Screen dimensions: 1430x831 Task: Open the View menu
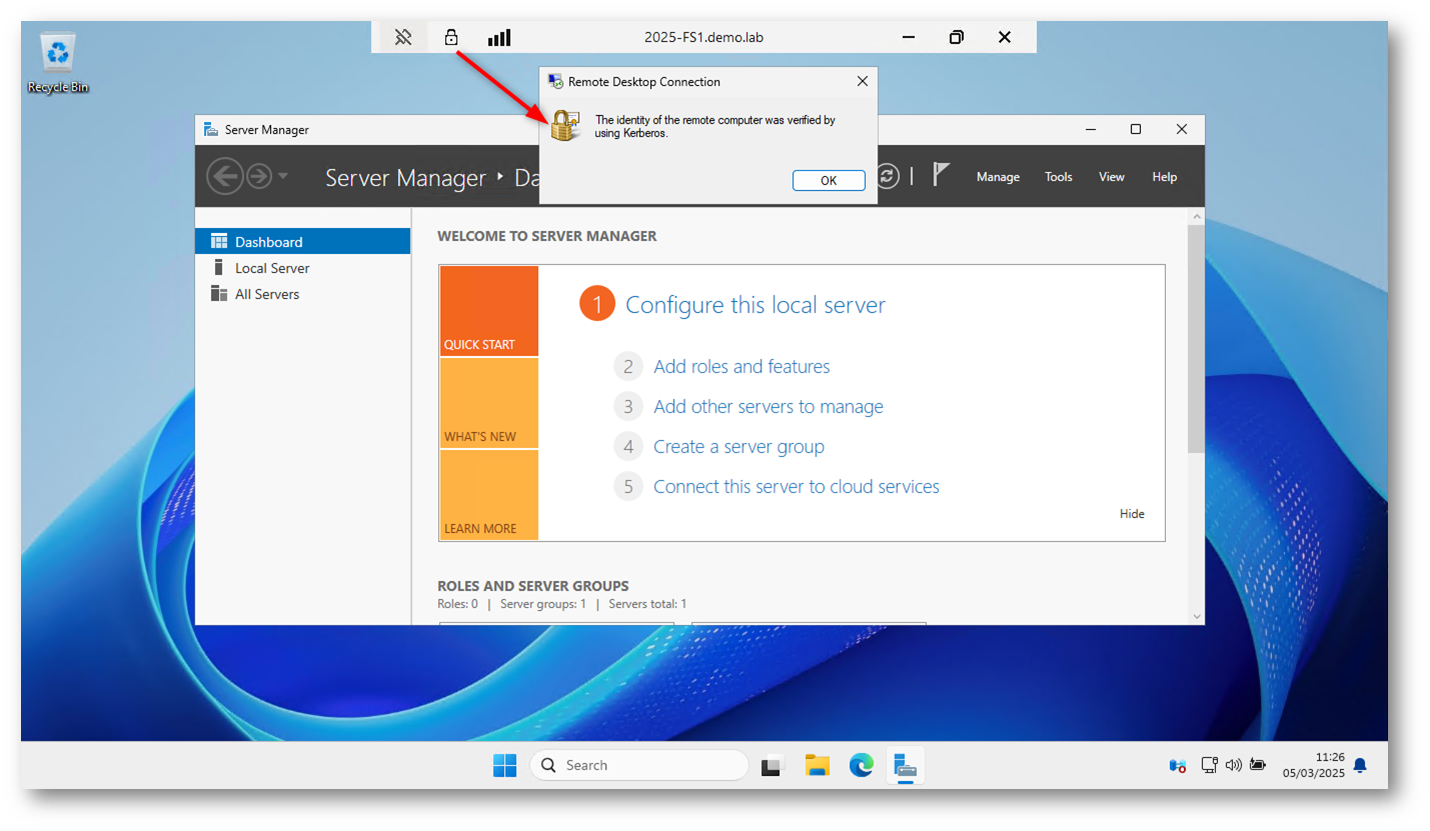click(x=1111, y=177)
